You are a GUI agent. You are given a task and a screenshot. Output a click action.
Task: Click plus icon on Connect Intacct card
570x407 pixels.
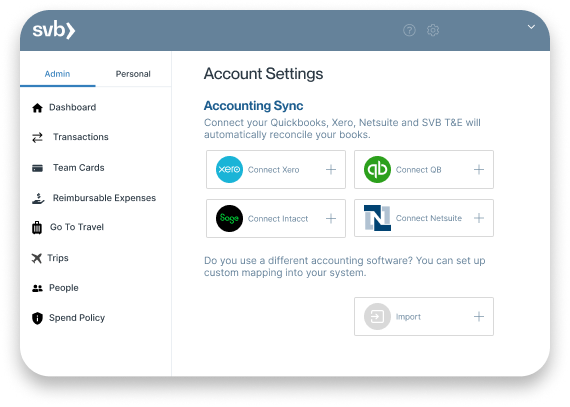pos(331,218)
